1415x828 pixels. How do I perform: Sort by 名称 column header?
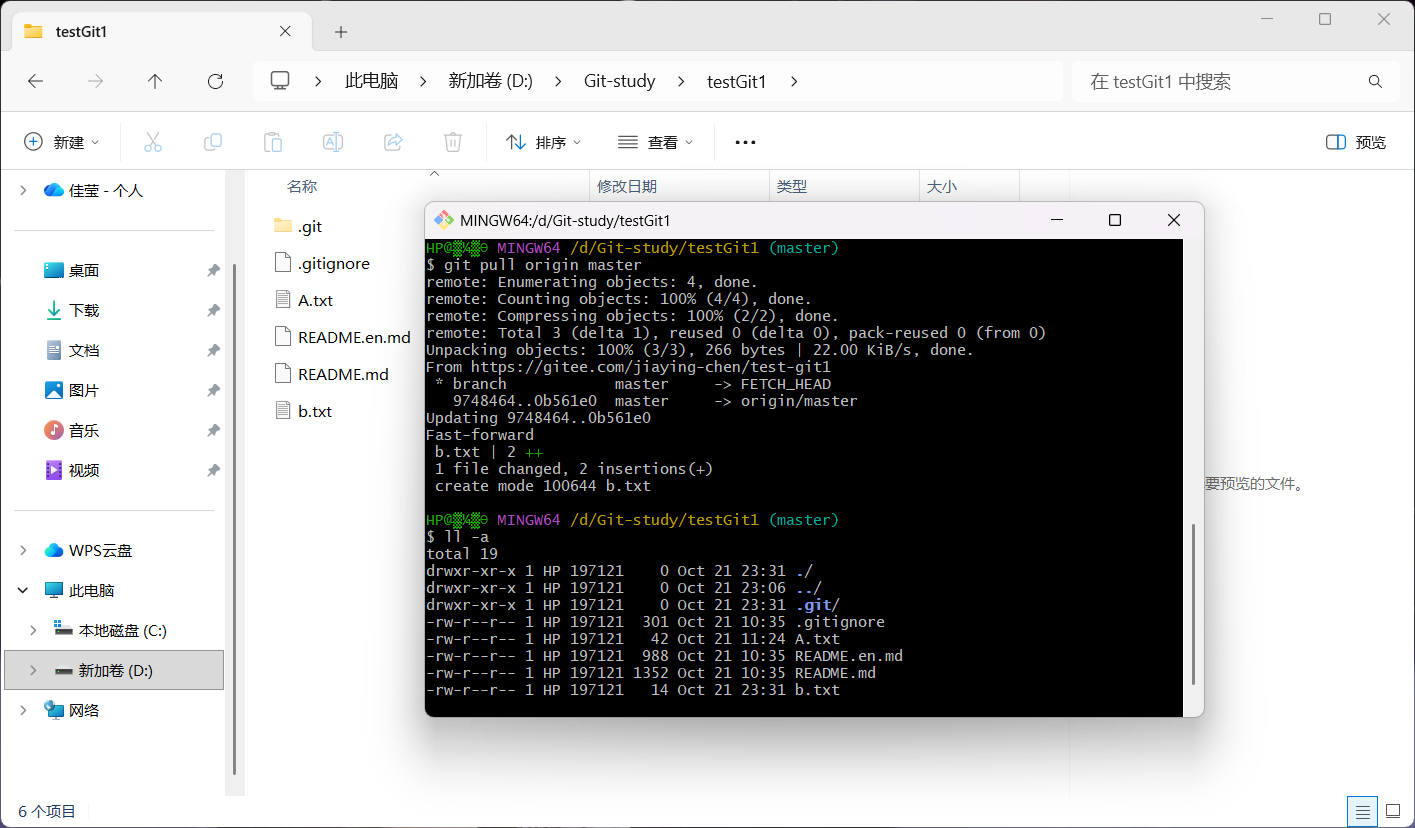[x=302, y=186]
